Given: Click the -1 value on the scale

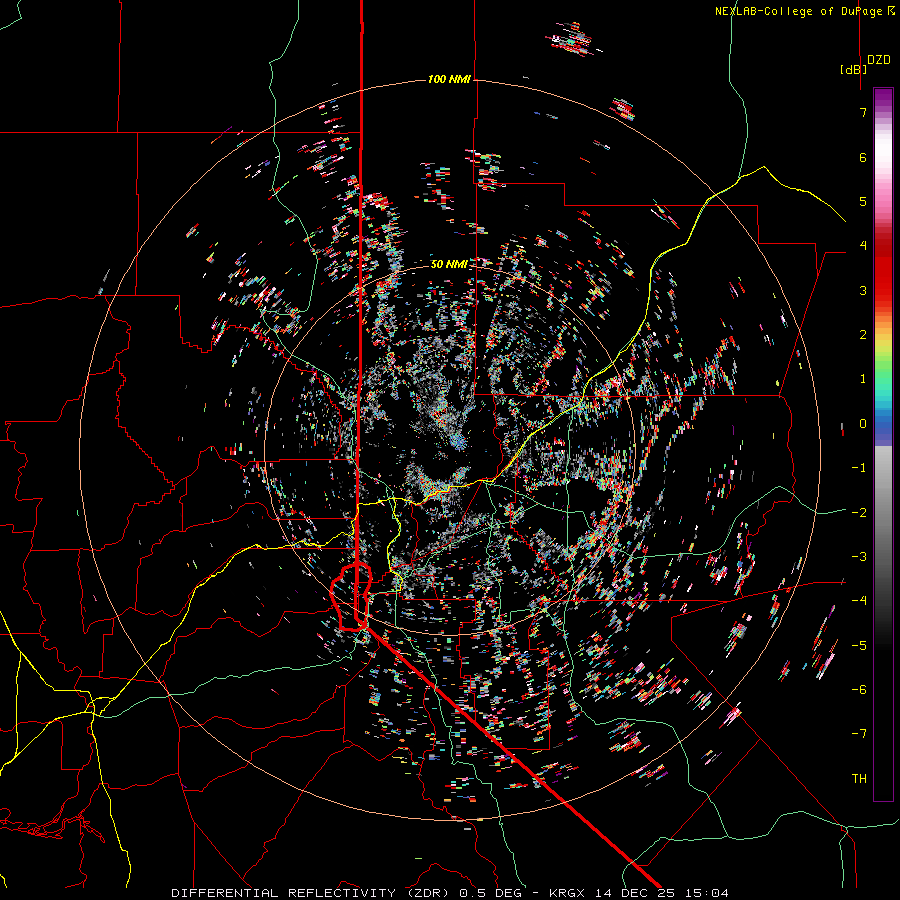Looking at the screenshot, I should [859, 468].
